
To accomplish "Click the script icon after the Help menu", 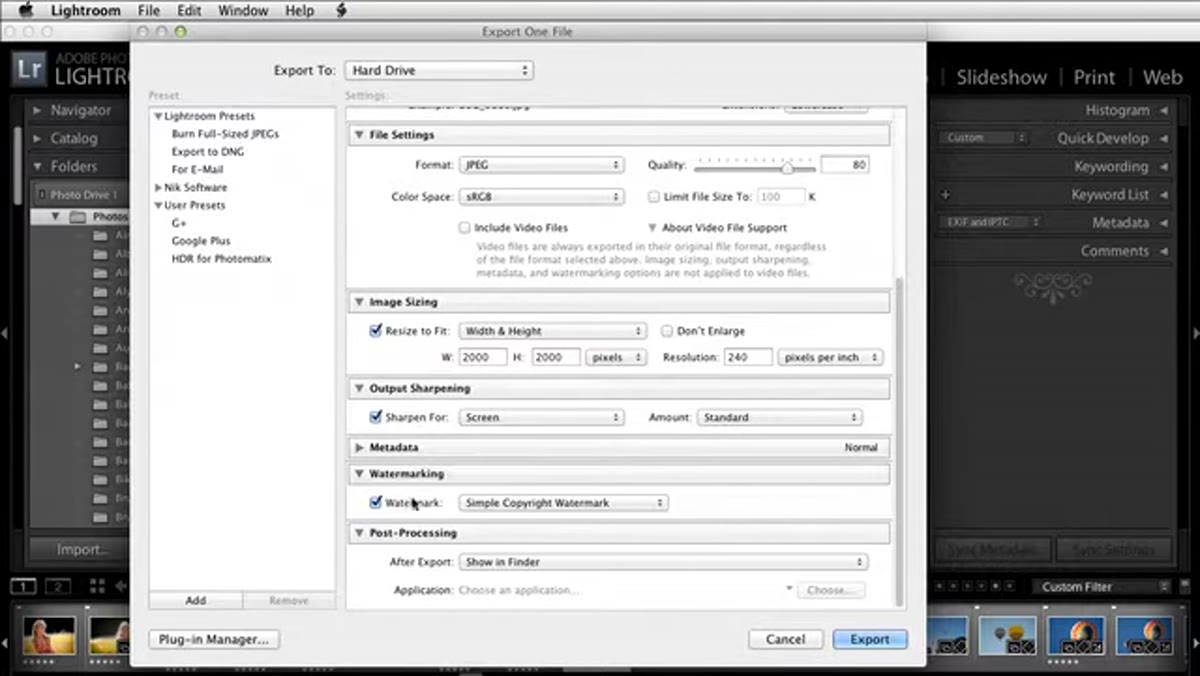I will (341, 11).
